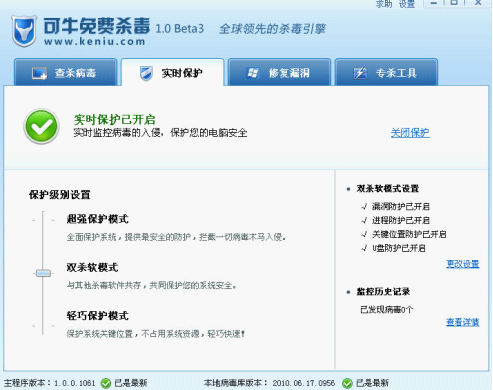This screenshot has height=390, width=493.
Task: Select the 轻巧保护模式 heading
Action: 97,316
